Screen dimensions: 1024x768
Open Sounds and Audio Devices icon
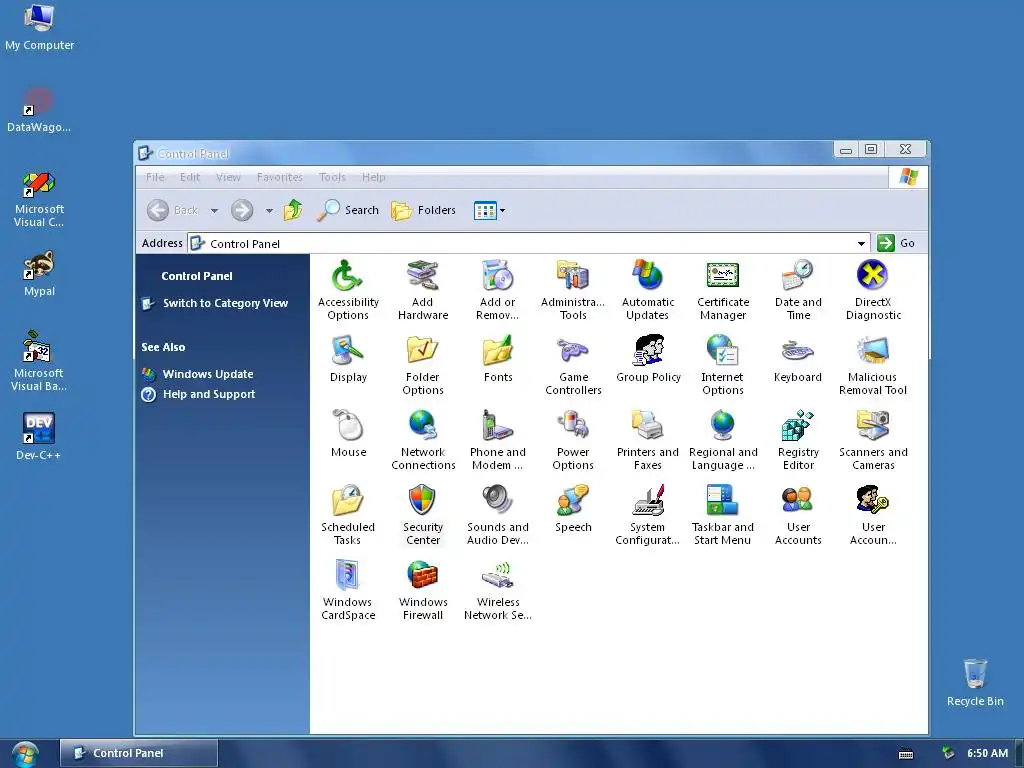[x=498, y=515]
